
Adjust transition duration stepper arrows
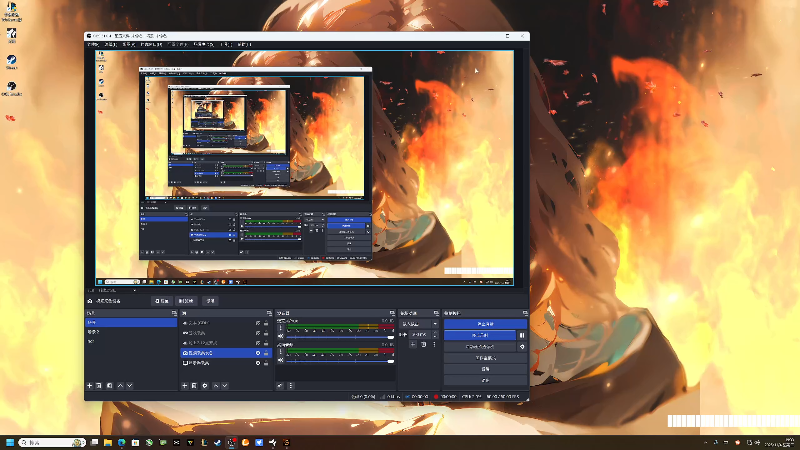click(435, 335)
